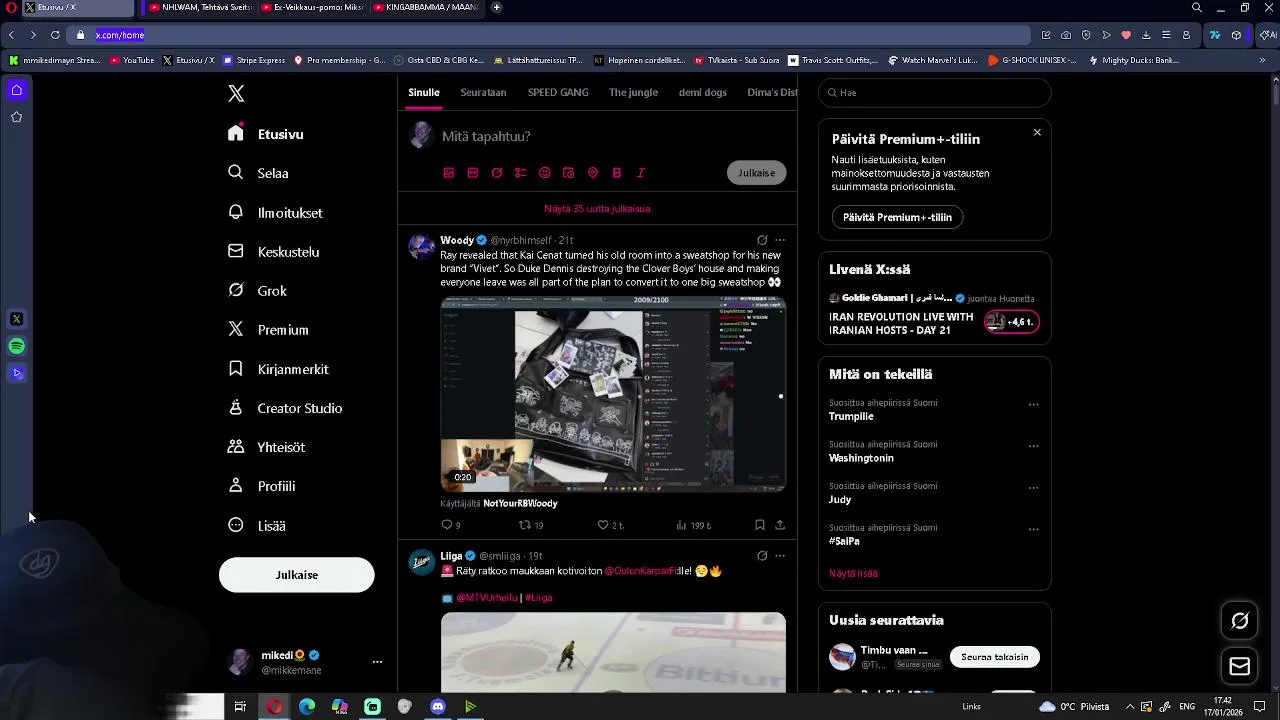Click Päivitä Premium+-tiliin button
The height and width of the screenshot is (720, 1280).
pos(897,217)
